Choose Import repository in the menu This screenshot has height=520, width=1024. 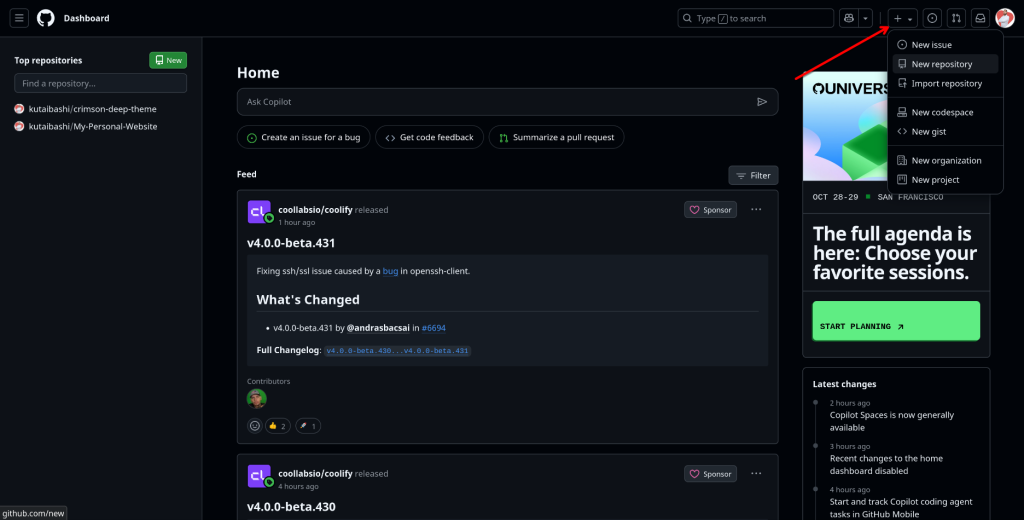click(x=945, y=84)
